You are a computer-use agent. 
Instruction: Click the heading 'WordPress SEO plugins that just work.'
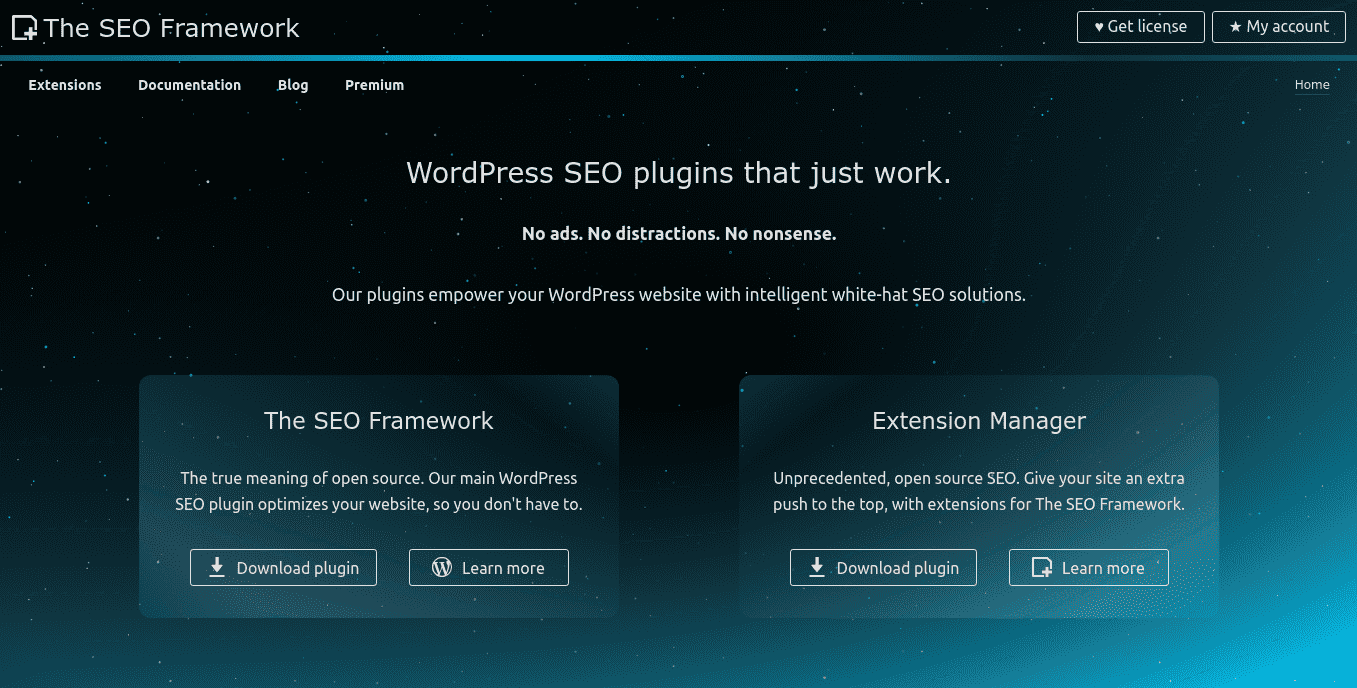point(678,173)
